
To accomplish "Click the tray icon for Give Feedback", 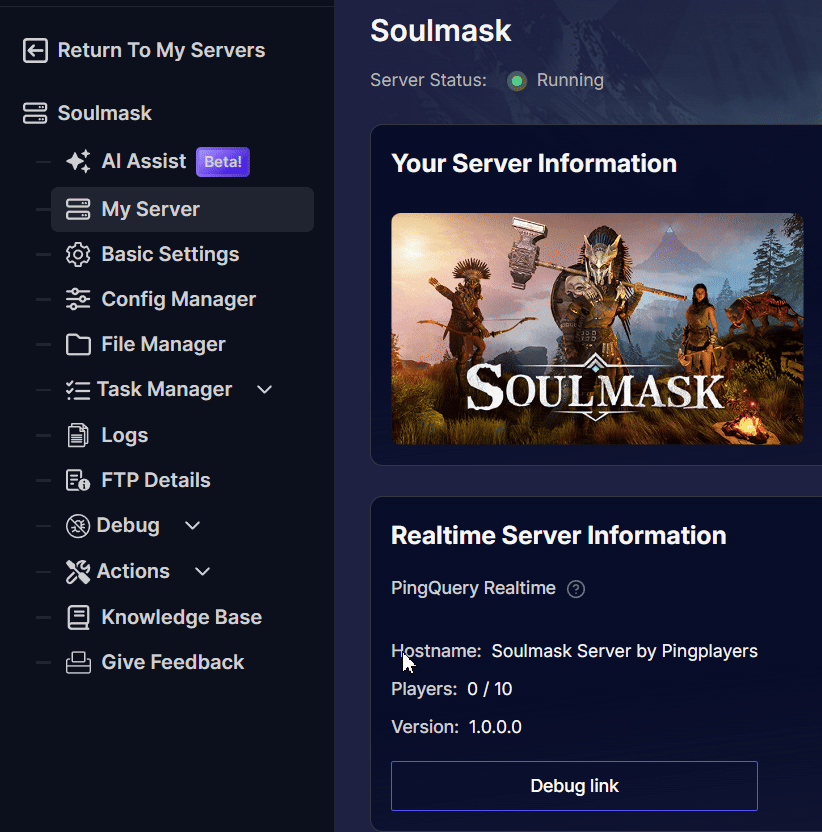I will [78, 662].
